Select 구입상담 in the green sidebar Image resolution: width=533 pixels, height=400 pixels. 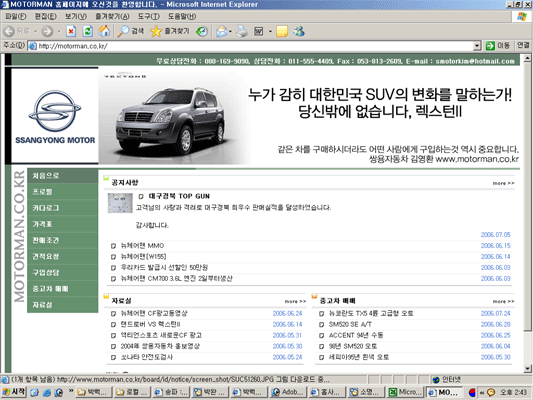(63, 273)
